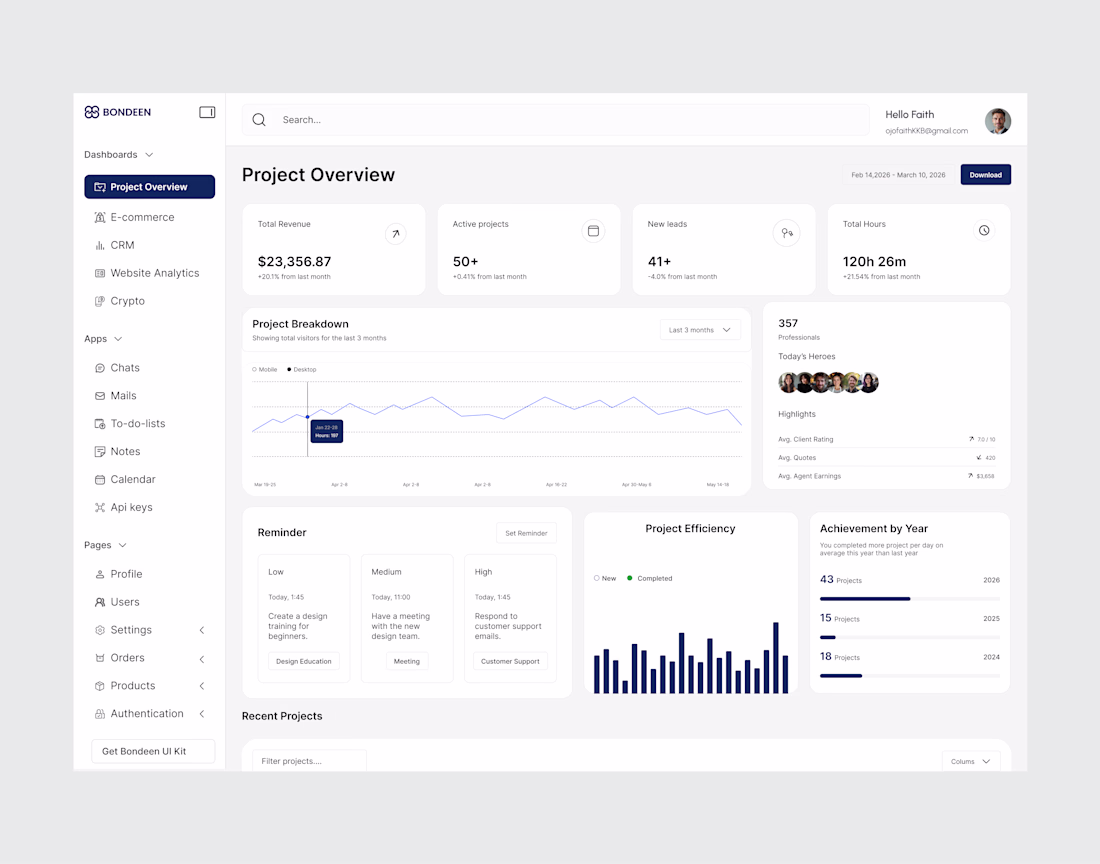
Task: Click the Profile person icon
Action: pos(100,574)
